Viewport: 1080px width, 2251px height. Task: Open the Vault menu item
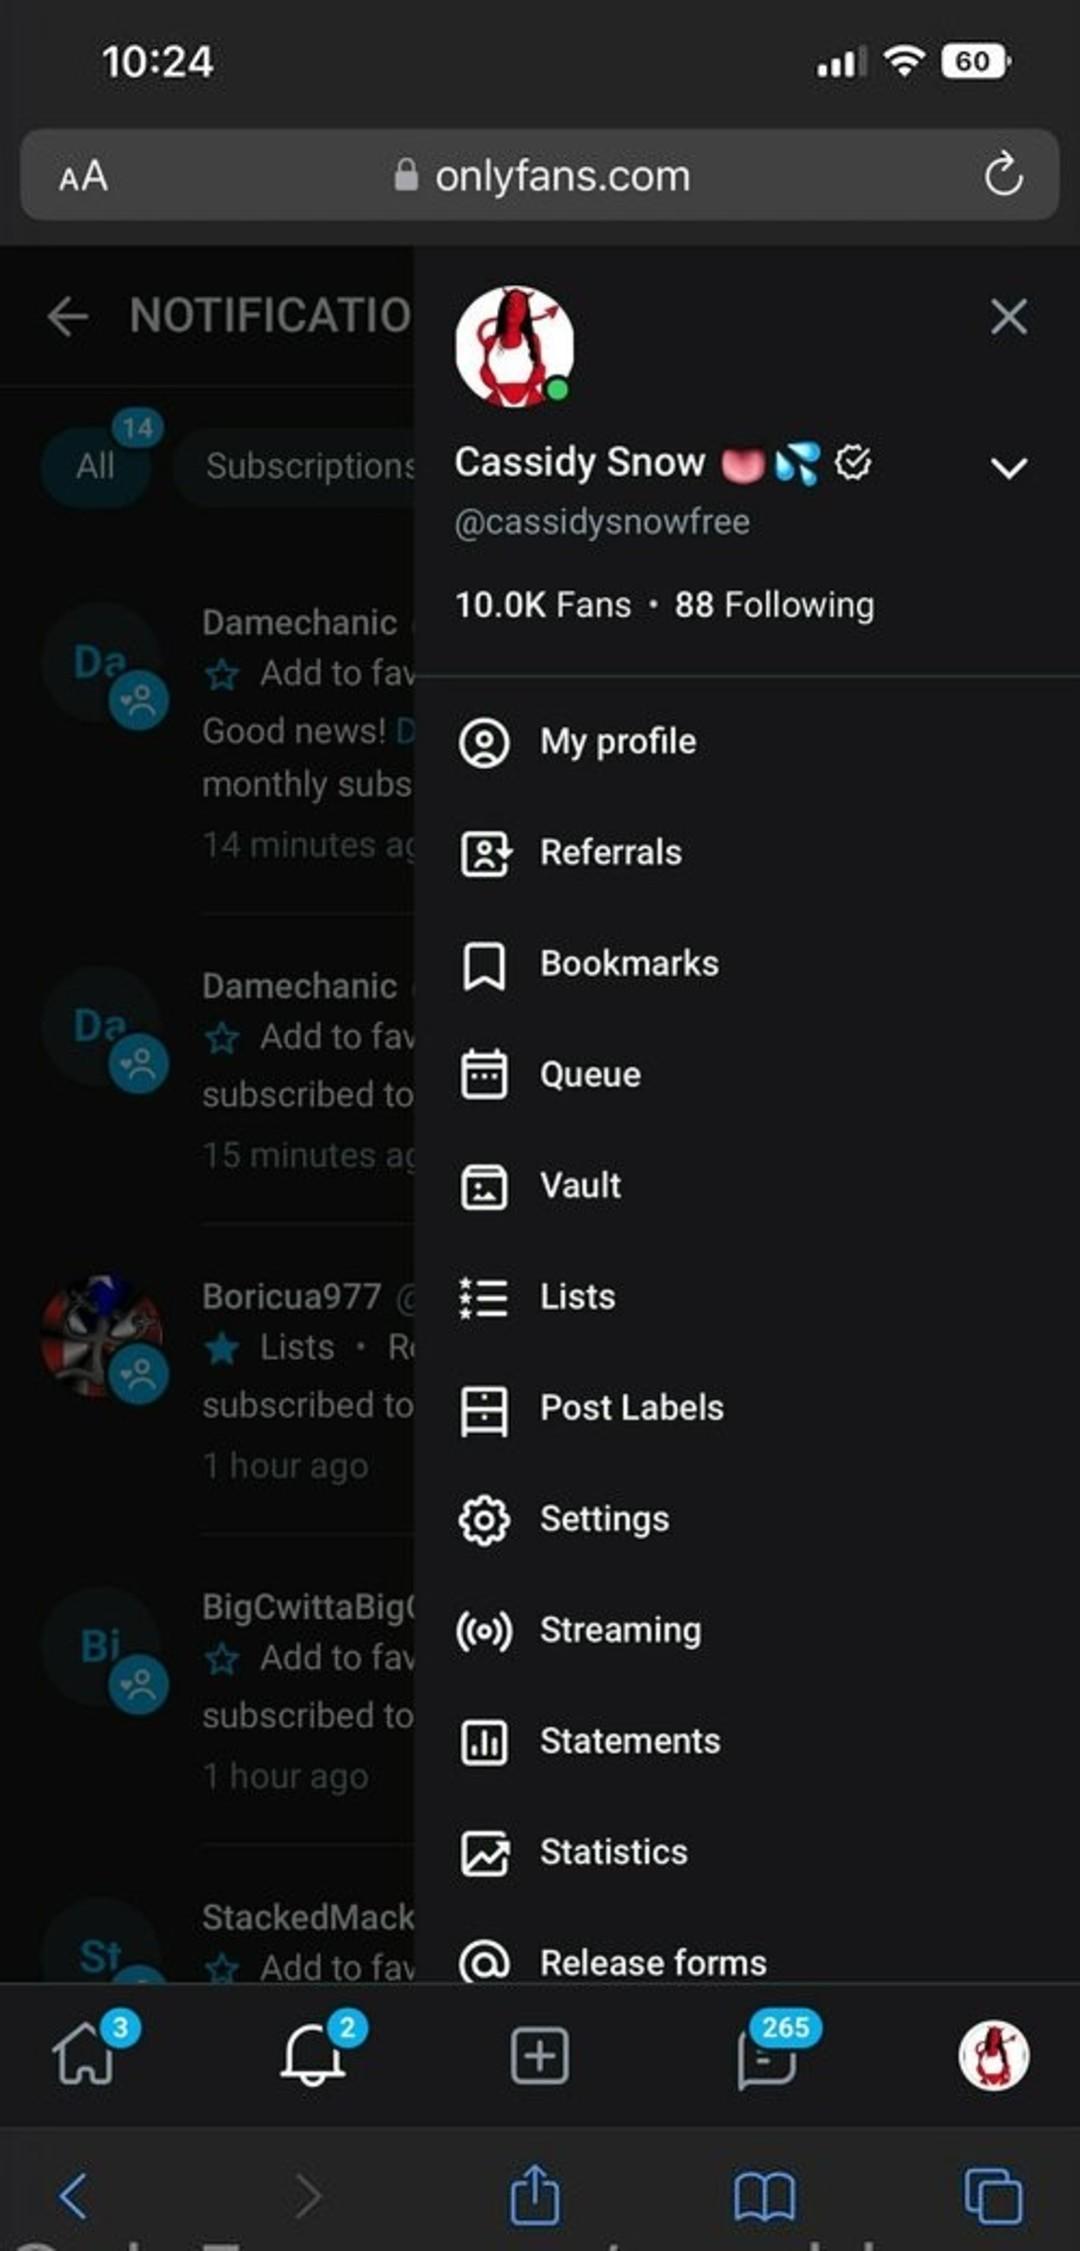pyautogui.click(x=580, y=1186)
